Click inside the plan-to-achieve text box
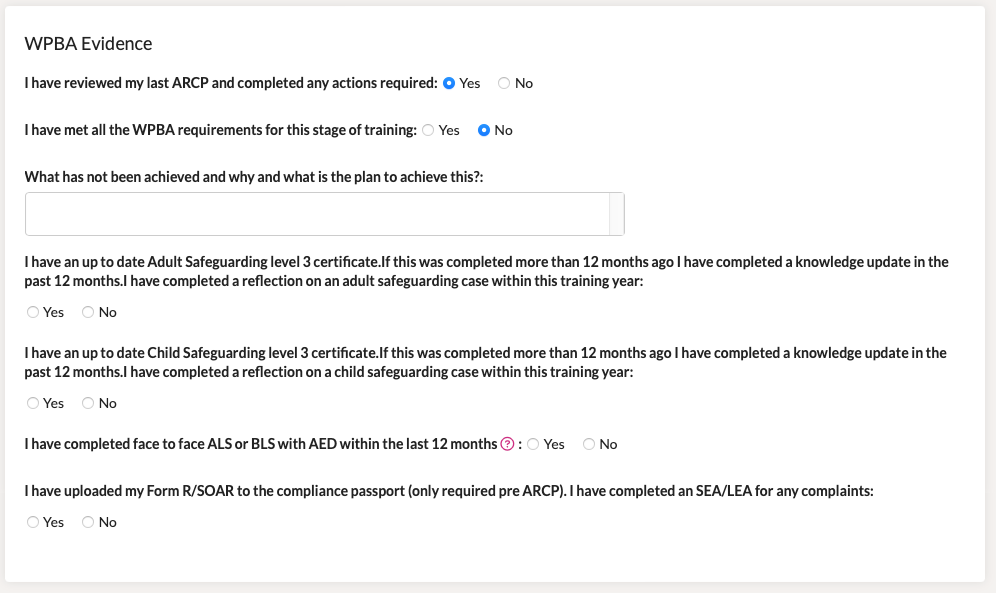The height and width of the screenshot is (593, 996). tap(300, 213)
